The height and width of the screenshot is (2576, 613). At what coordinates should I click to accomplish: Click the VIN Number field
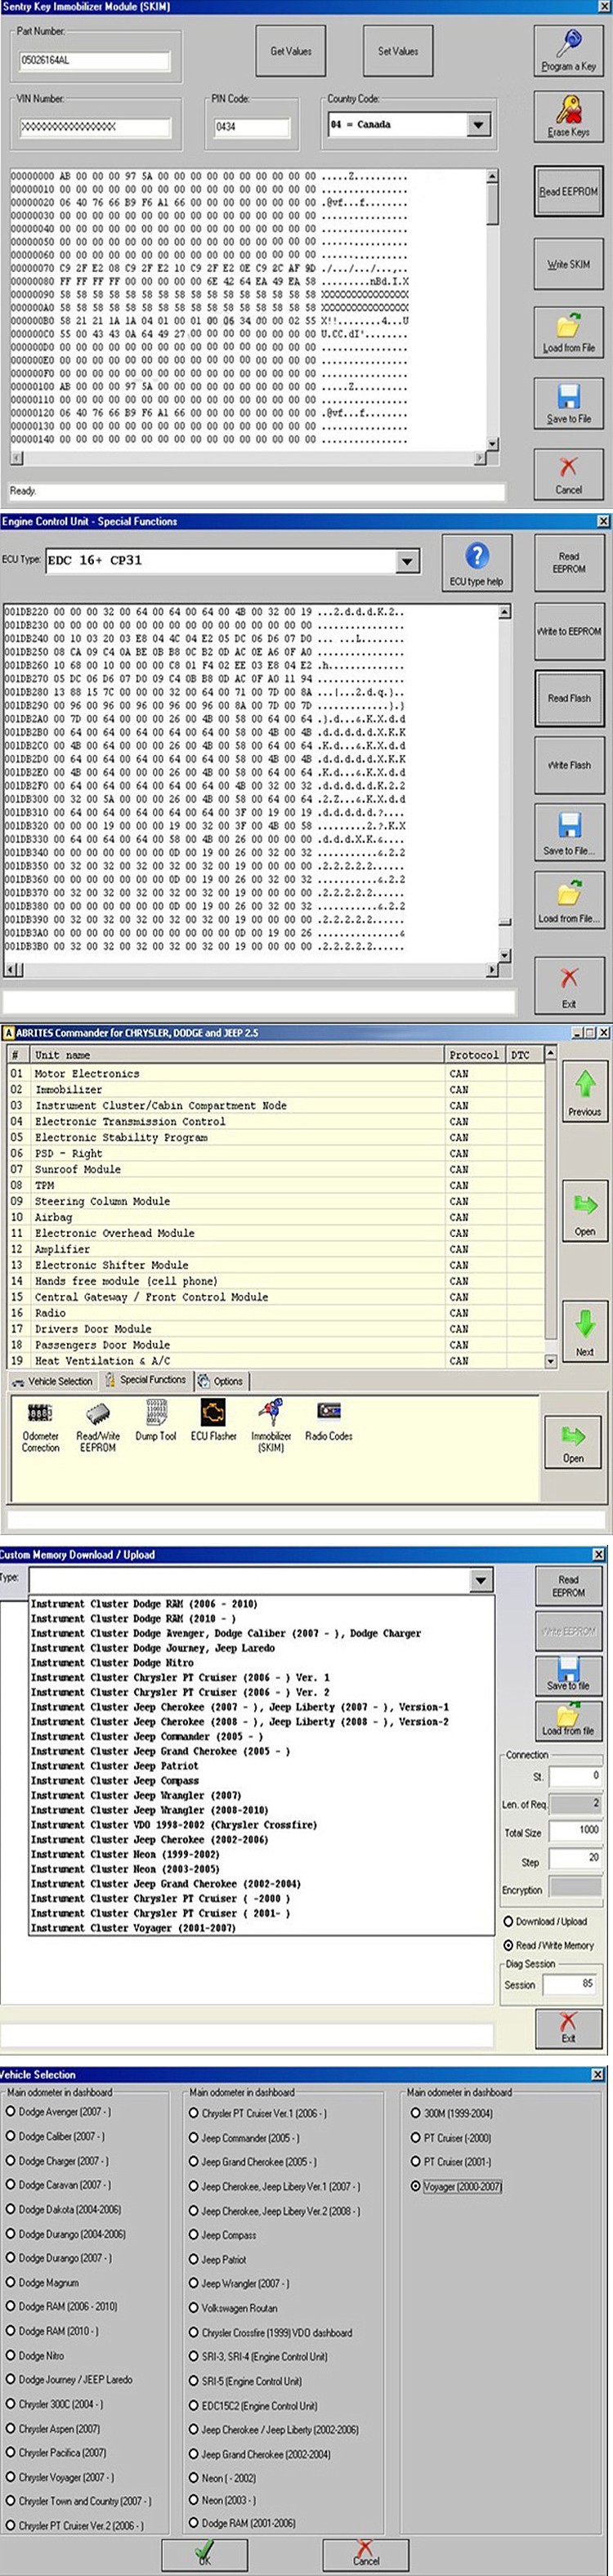(x=95, y=127)
